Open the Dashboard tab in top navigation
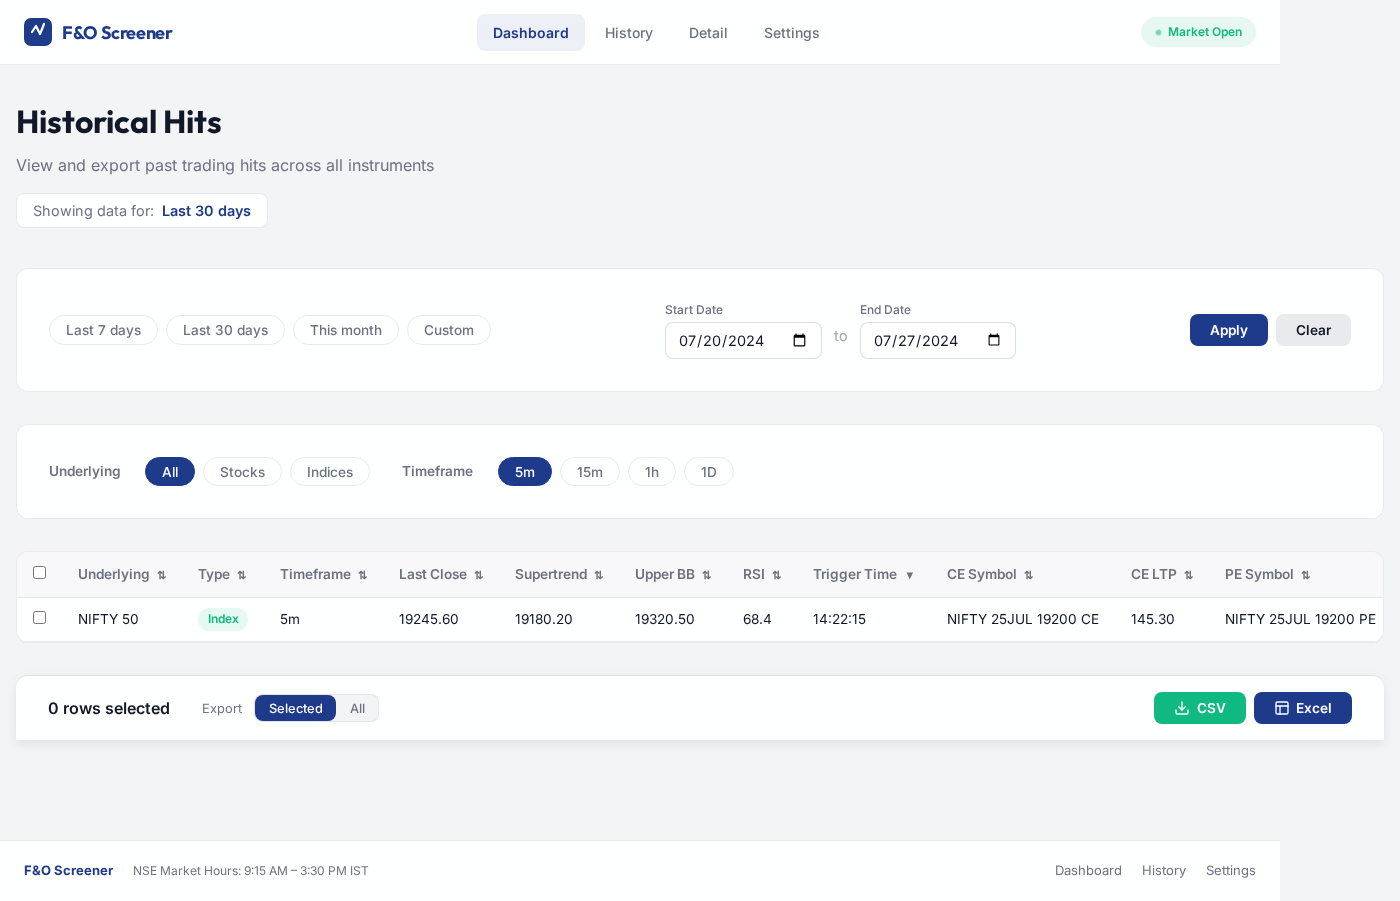 coord(531,33)
